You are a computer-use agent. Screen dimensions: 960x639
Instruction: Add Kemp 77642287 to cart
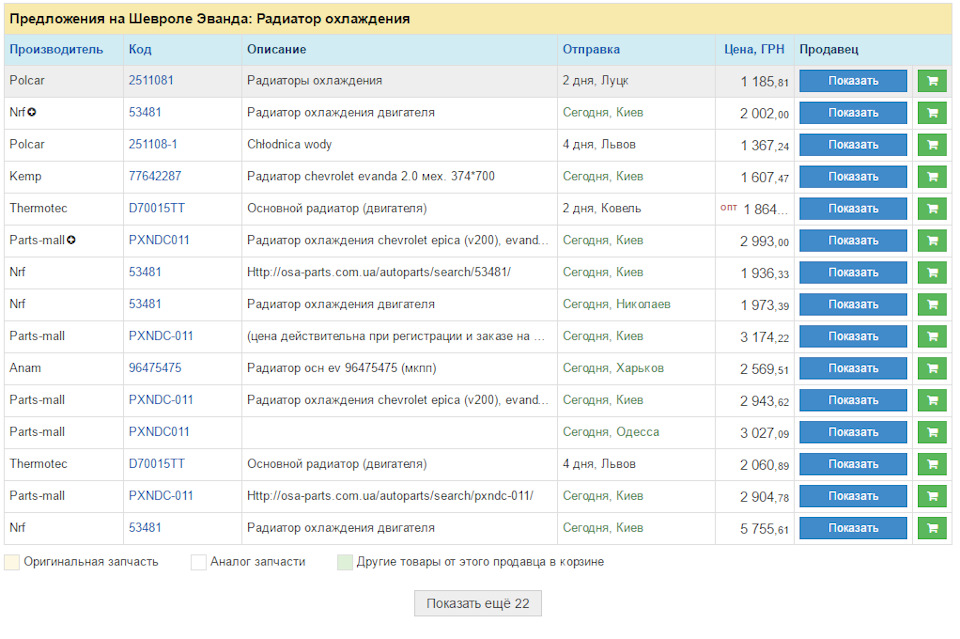click(x=932, y=176)
